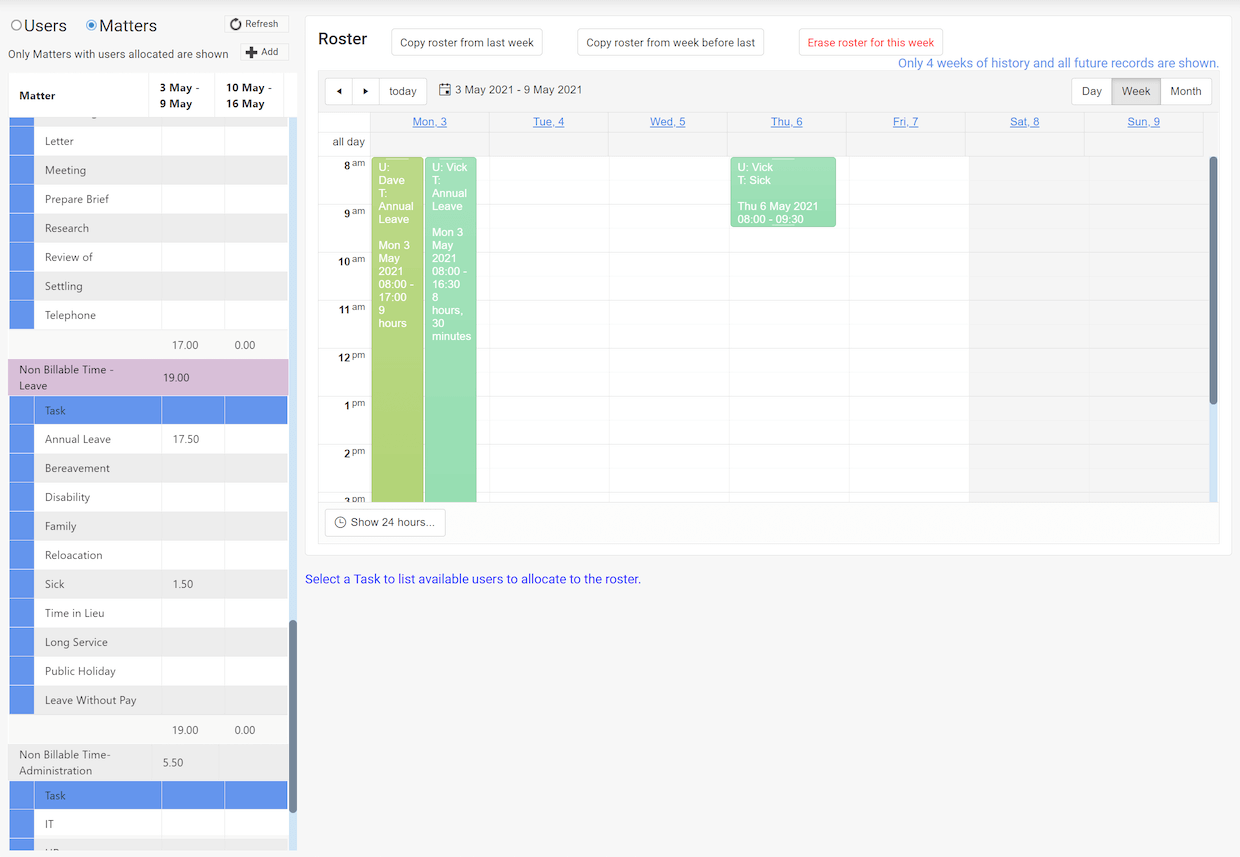Image resolution: width=1240 pixels, height=857 pixels.
Task: Select the Time in Lieu row
Action: pyautogui.click(x=148, y=613)
